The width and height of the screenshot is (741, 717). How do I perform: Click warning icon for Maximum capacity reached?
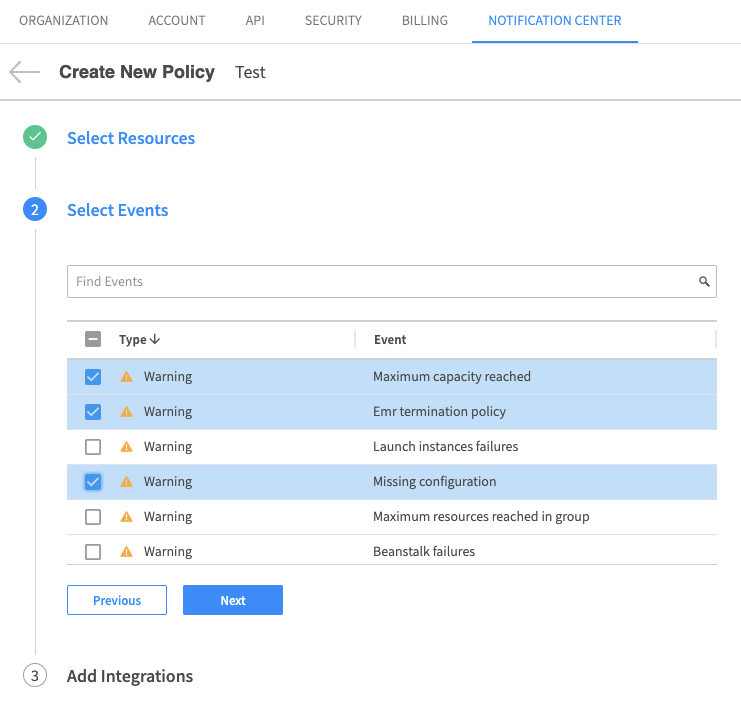click(x=126, y=377)
